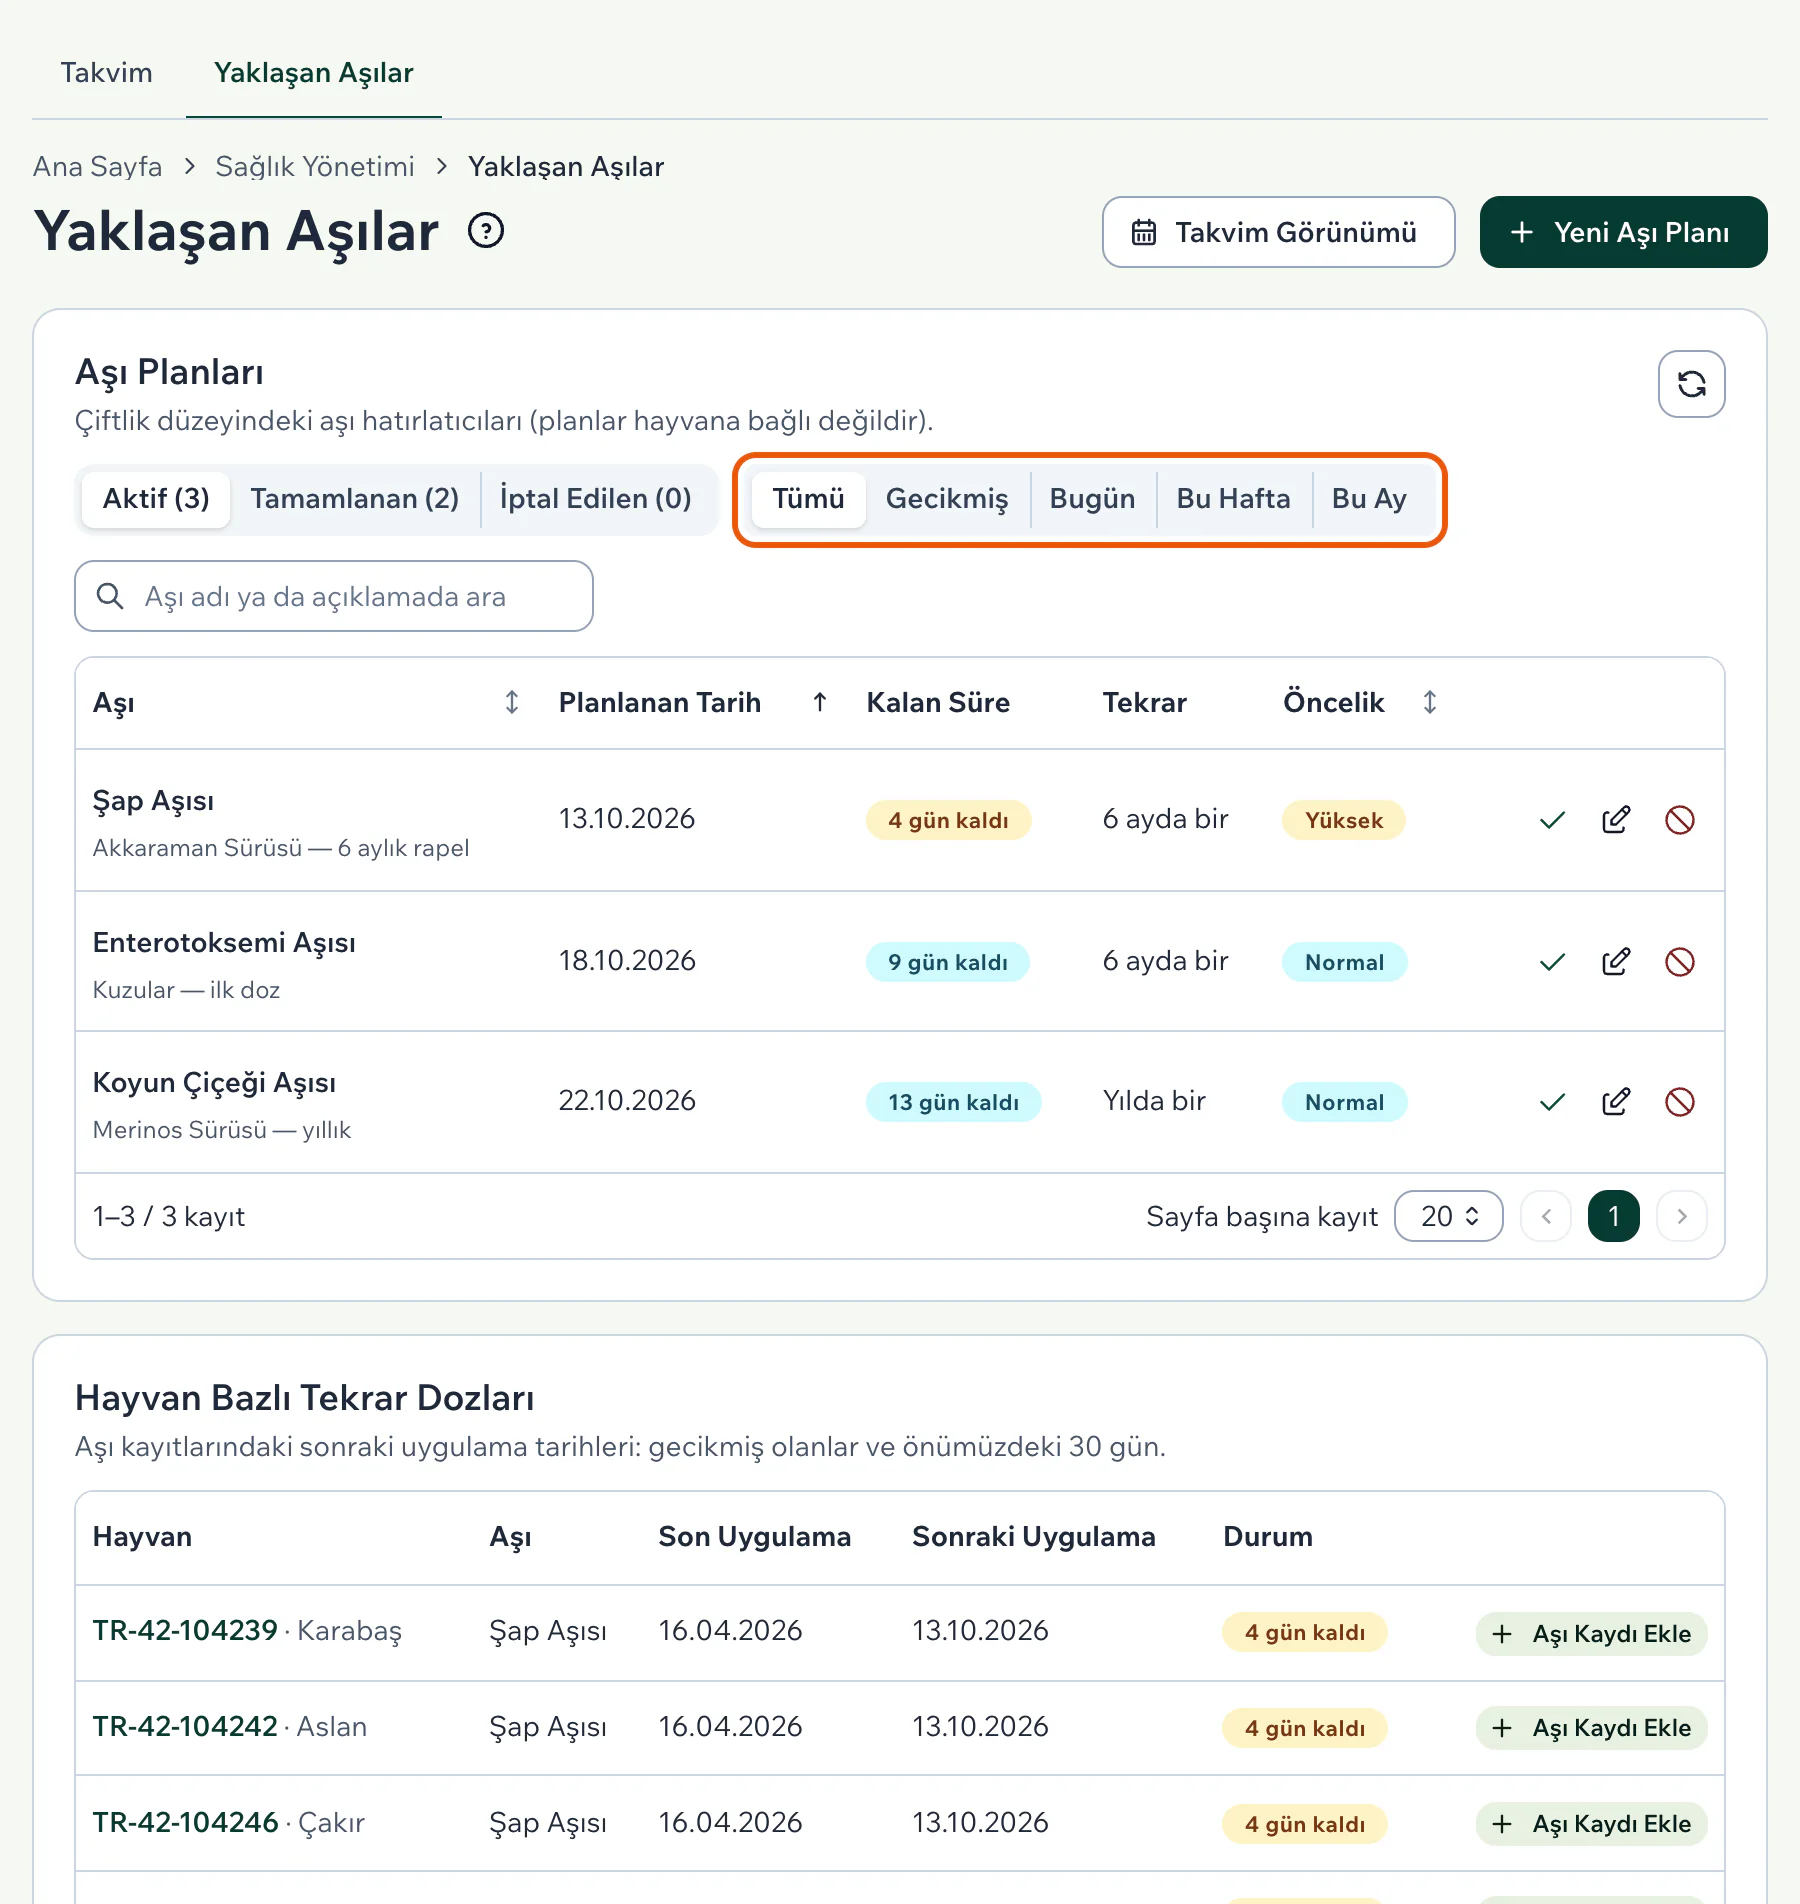Sort by Aşı column arrows
Screen dimensions: 1800x1904
click(512, 702)
